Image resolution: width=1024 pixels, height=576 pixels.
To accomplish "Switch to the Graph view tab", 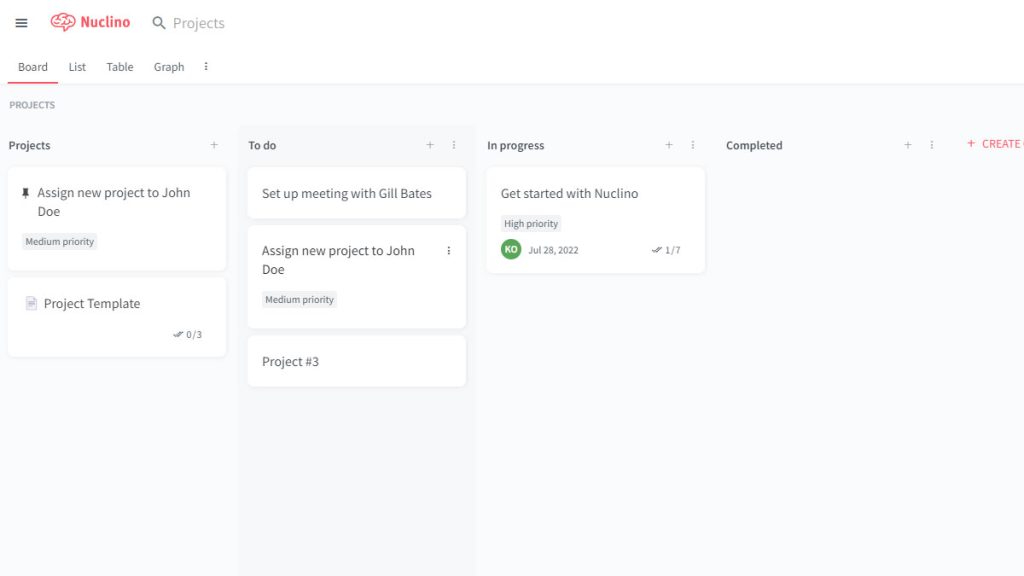I will tap(168, 67).
